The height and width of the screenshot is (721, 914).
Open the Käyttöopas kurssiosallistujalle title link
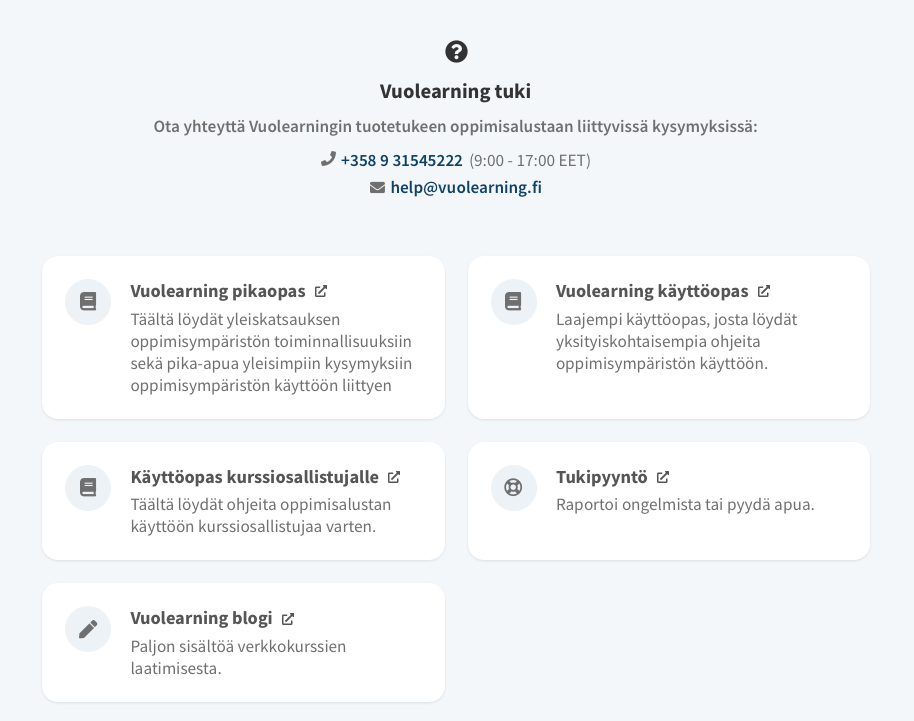click(254, 477)
